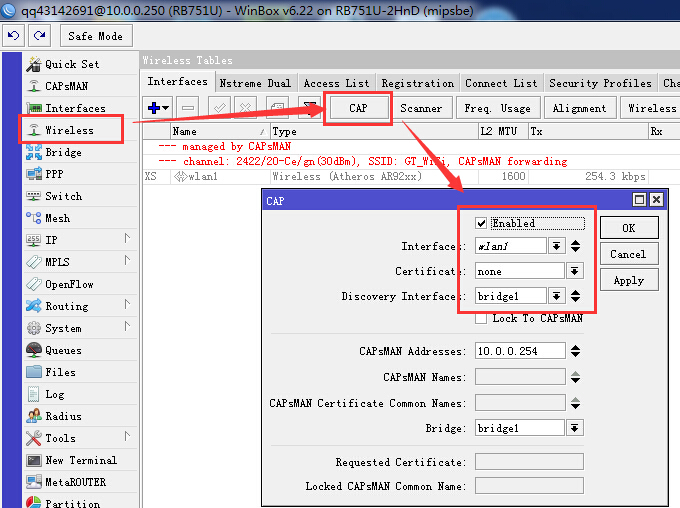Open Partition in the sidebar
This screenshot has width=680, height=508.
pos(80,502)
